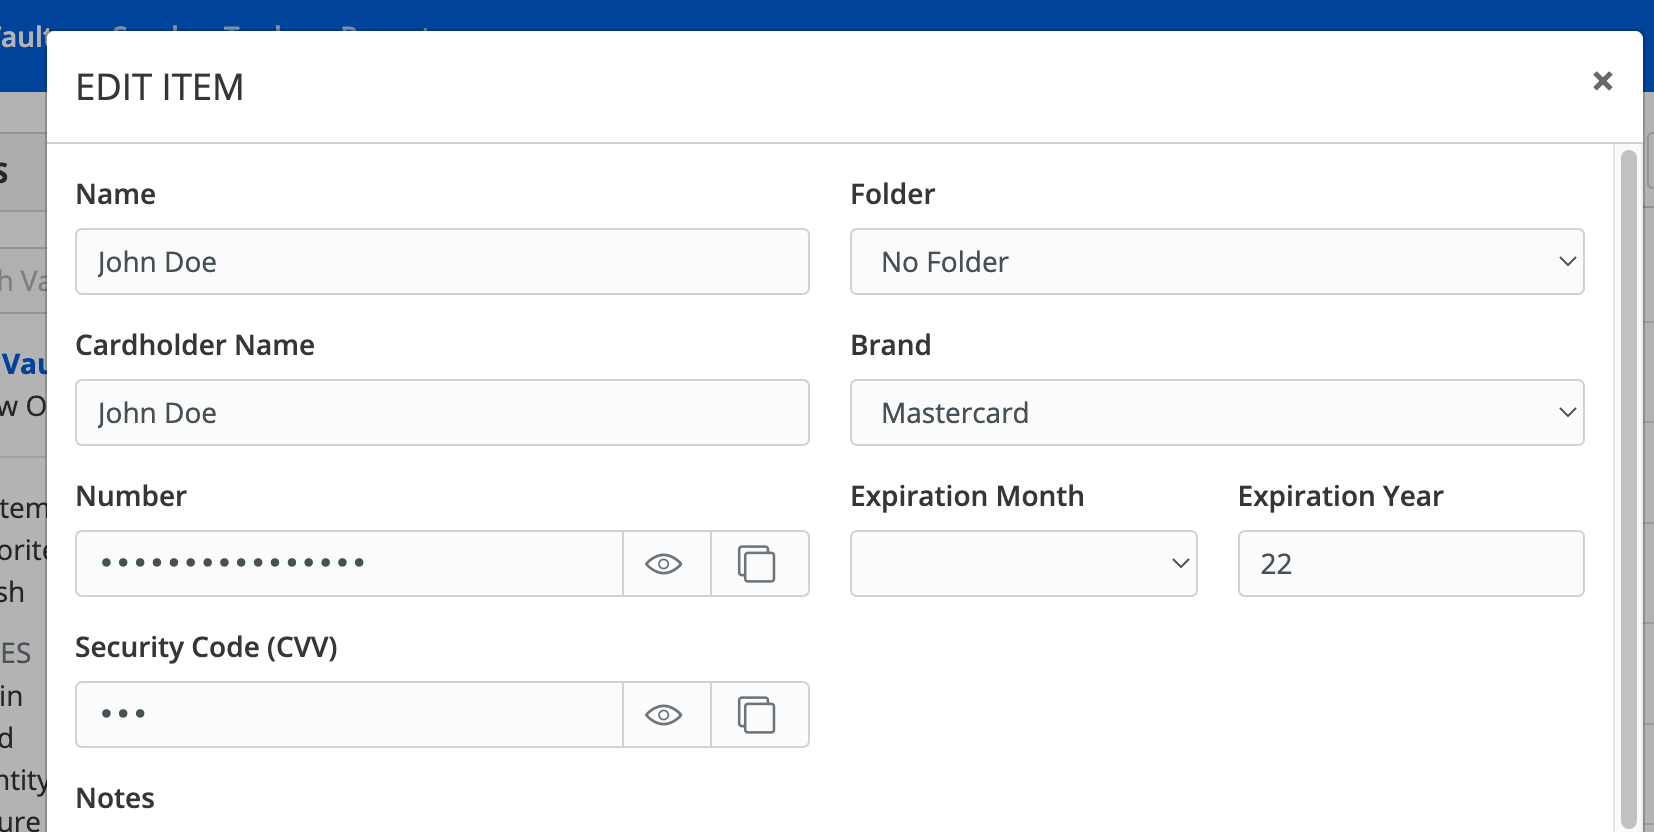Click the Notes label

point(115,798)
